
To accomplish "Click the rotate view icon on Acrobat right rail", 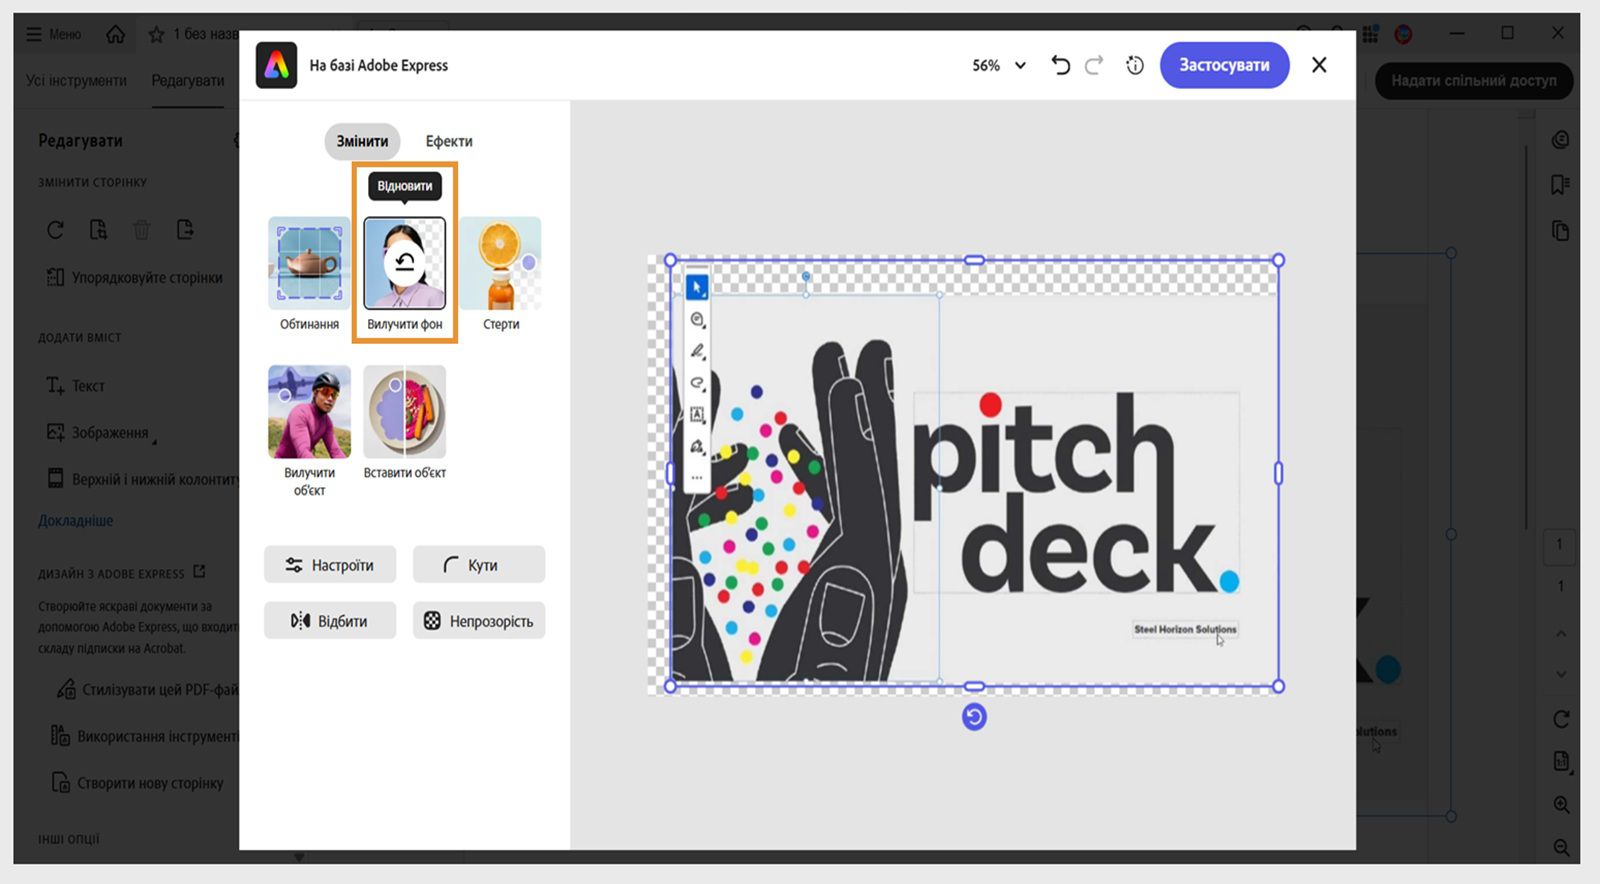I will pyautogui.click(x=1560, y=719).
